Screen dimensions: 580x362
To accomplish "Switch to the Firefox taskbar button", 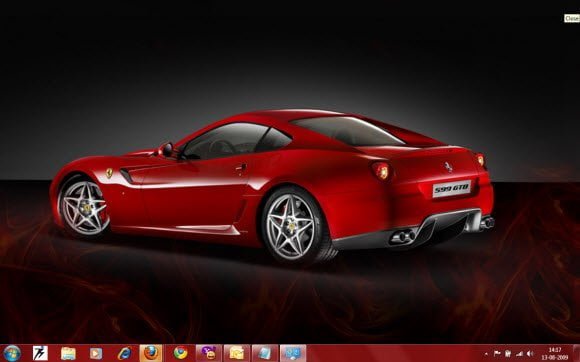I will (151, 353).
